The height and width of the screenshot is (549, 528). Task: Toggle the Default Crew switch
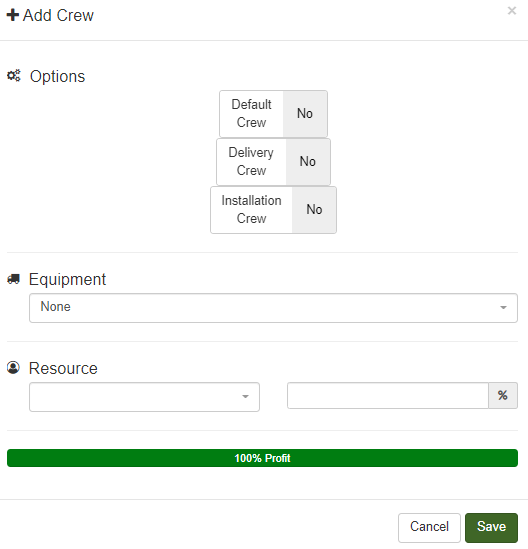pos(273,114)
